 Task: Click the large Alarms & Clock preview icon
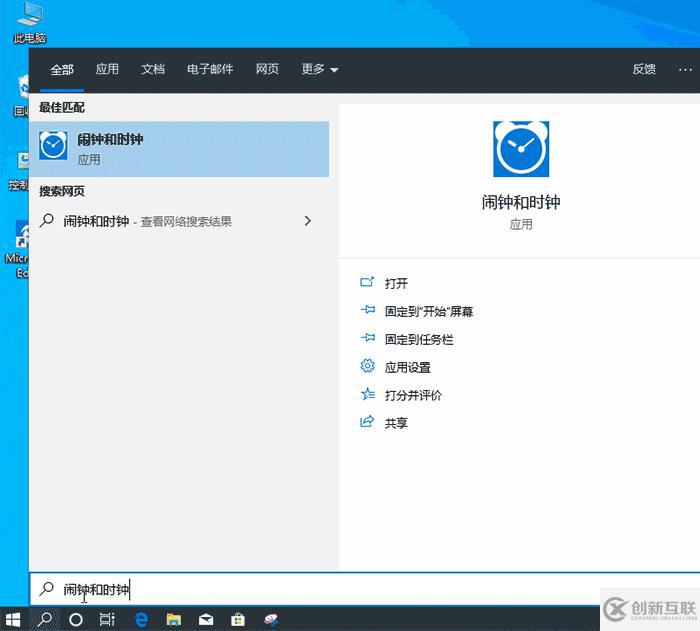pos(521,149)
